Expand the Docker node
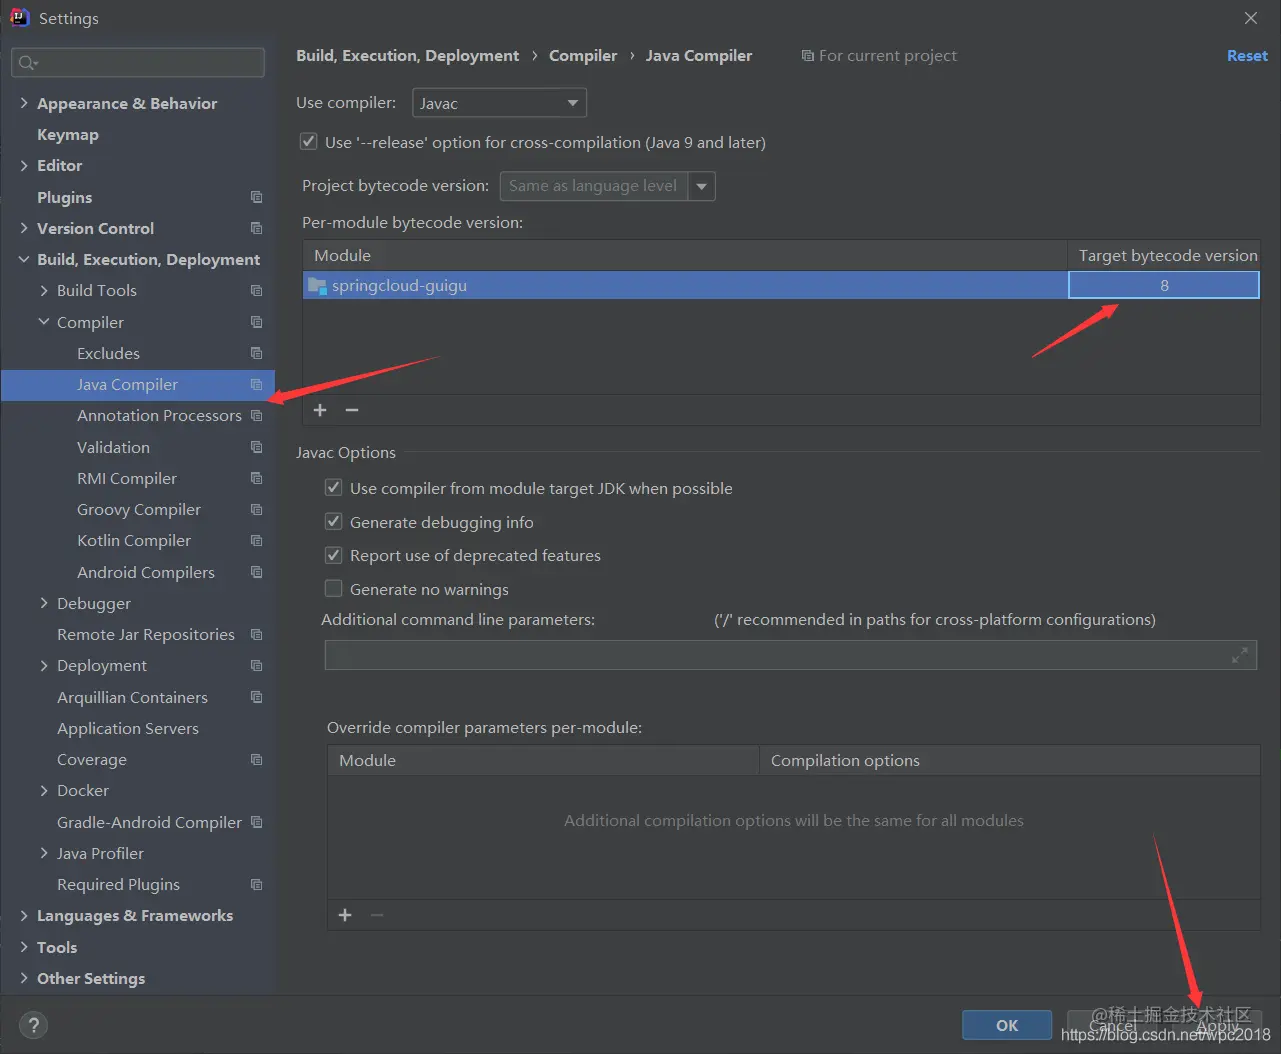The width and height of the screenshot is (1281, 1054). 44,790
